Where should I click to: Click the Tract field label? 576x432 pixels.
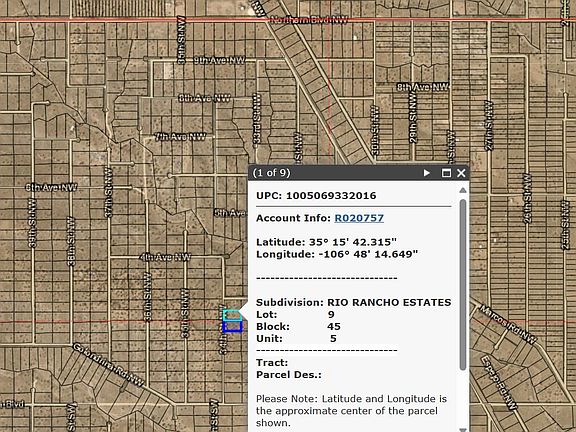(272, 363)
